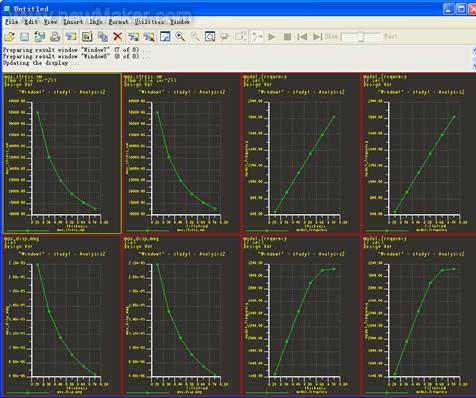Stop animation with the Stop button
476x398 pixels.
[287, 36]
